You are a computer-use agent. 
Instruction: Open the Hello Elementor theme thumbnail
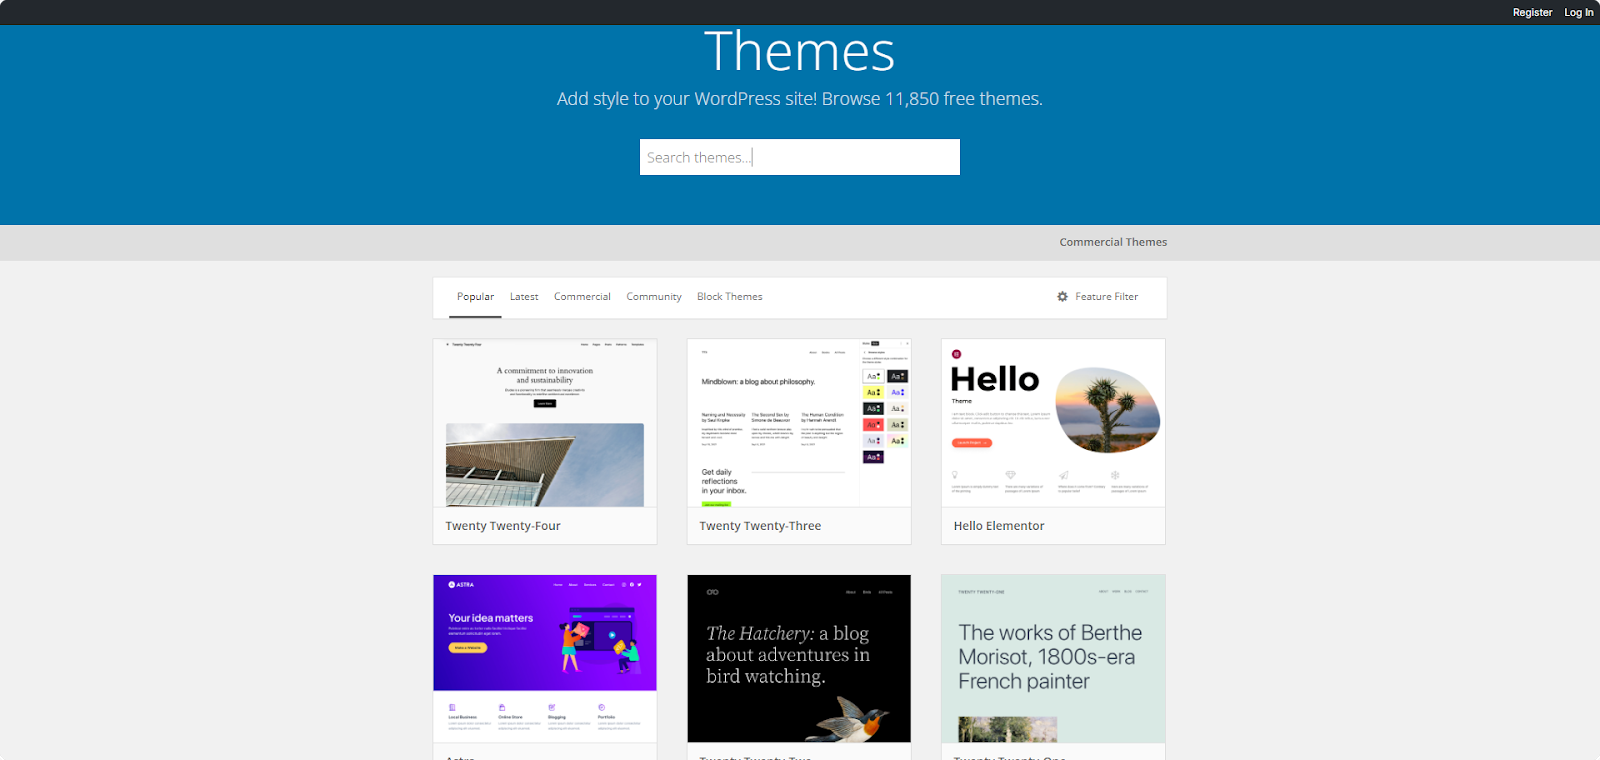[x=1053, y=423]
